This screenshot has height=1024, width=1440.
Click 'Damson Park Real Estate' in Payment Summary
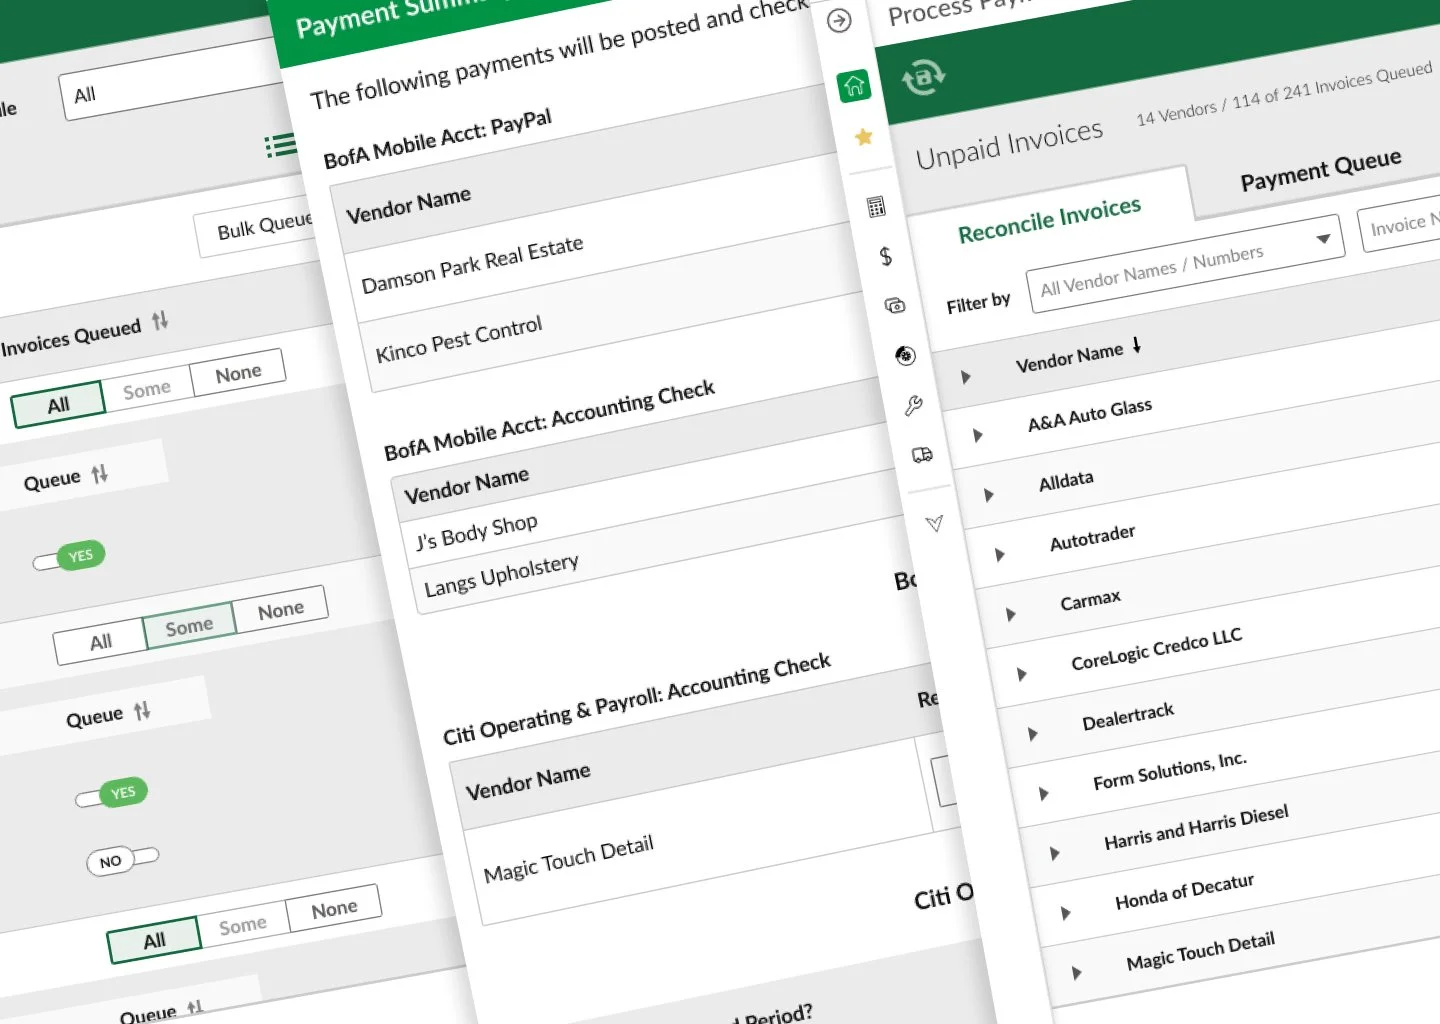pyautogui.click(x=472, y=265)
